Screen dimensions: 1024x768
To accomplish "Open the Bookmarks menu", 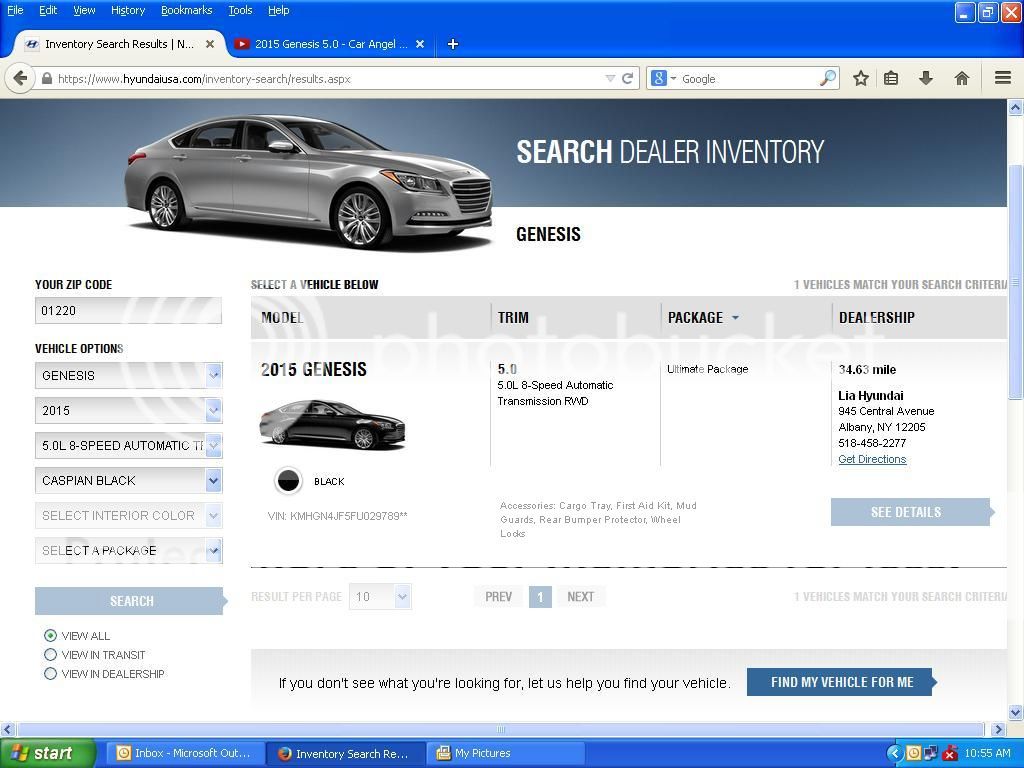I will point(186,10).
